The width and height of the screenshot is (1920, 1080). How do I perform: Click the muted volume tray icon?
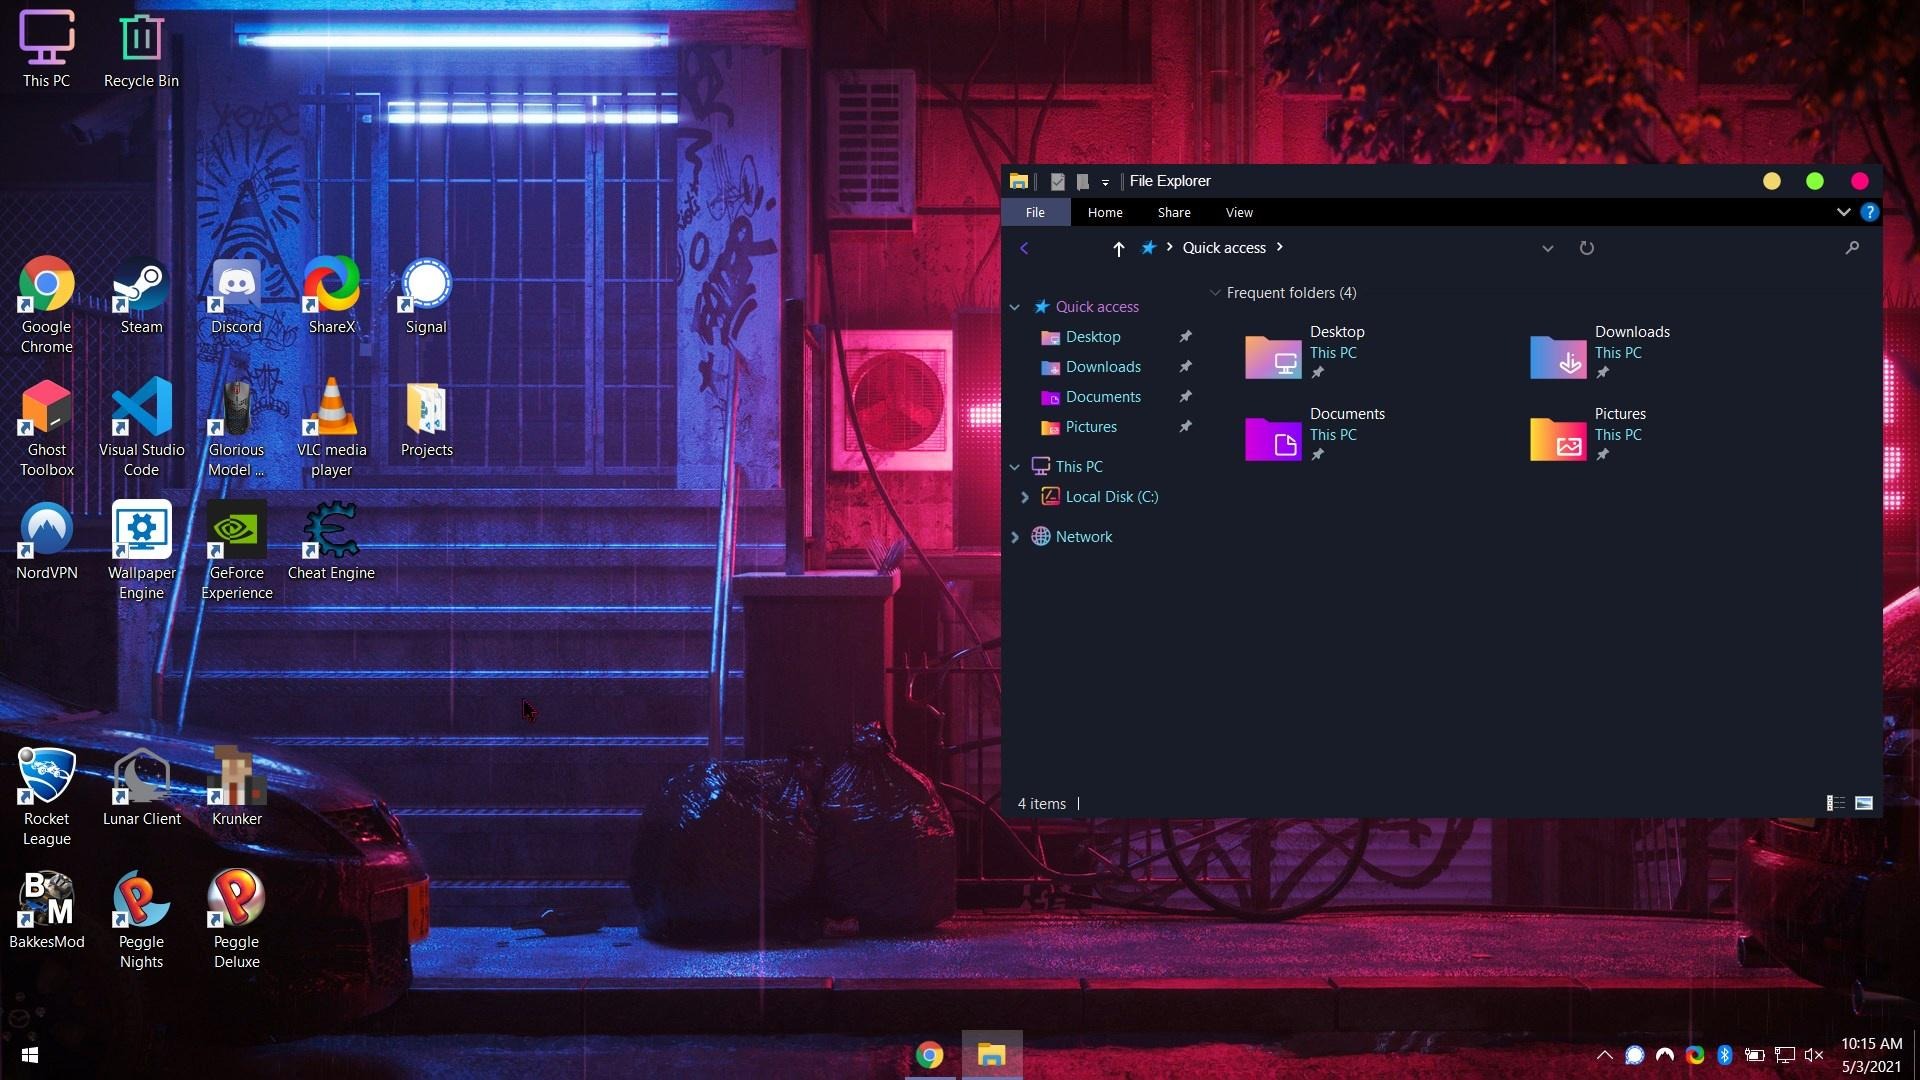1814,1055
